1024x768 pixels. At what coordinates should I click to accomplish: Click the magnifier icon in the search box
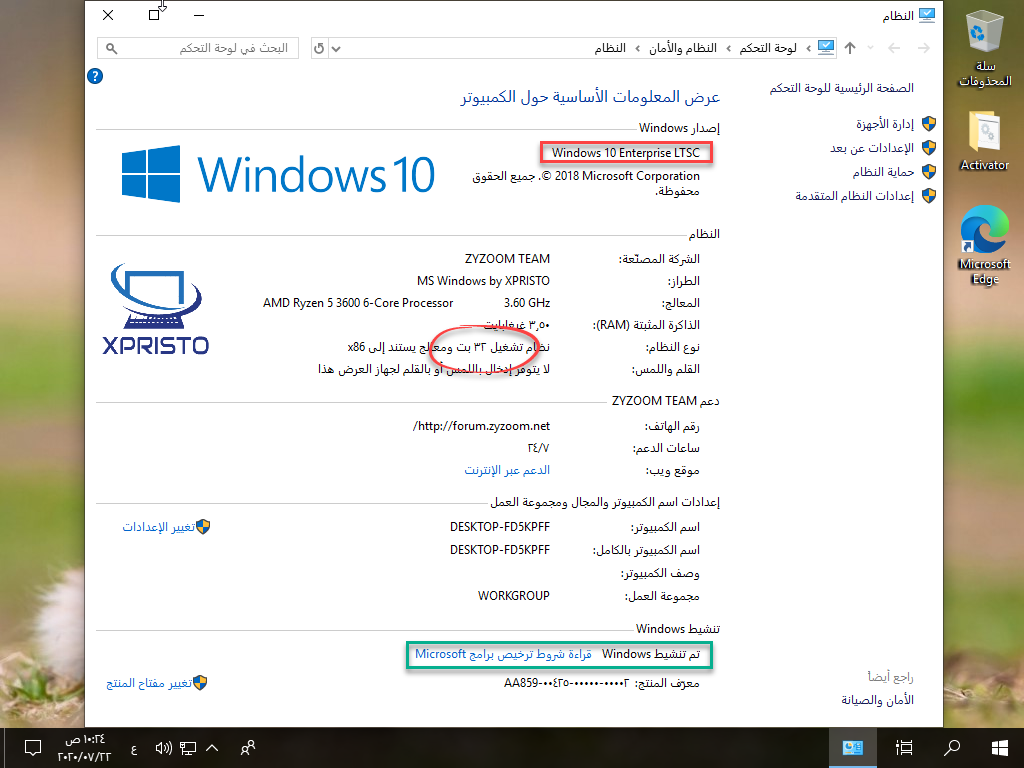coord(112,48)
